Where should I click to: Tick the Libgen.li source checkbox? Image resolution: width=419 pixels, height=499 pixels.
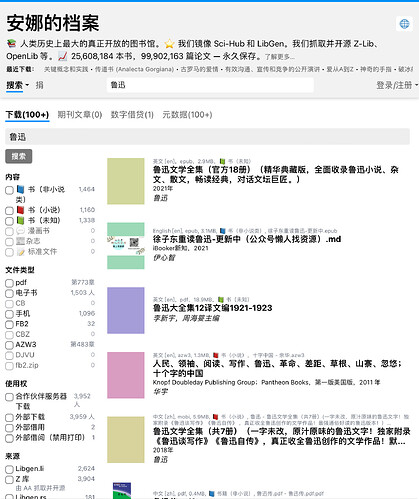click(9, 469)
